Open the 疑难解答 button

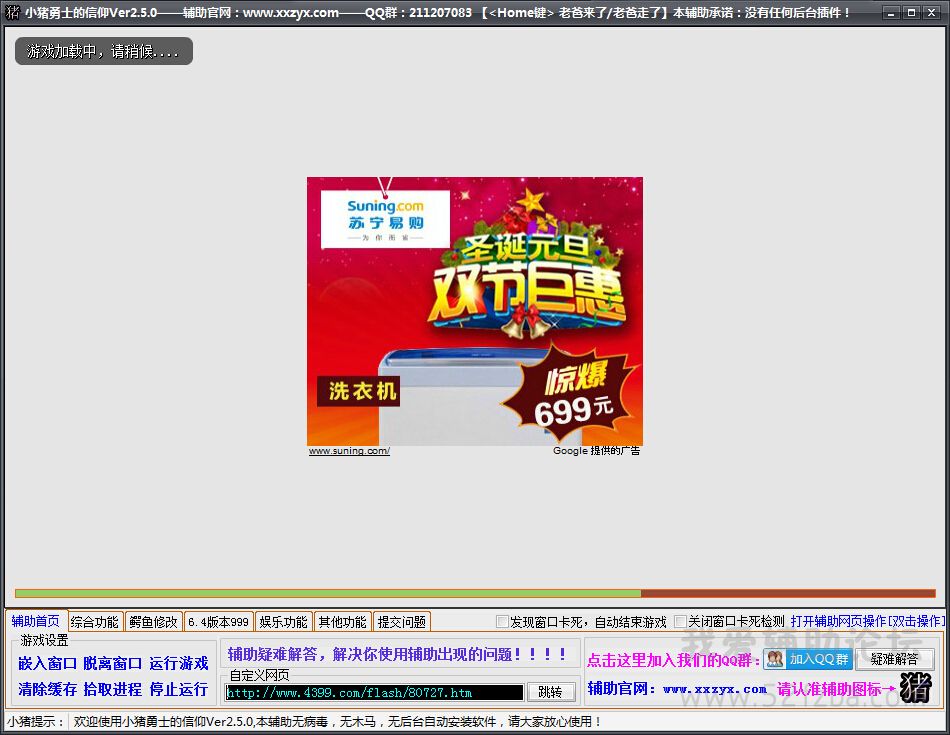click(x=894, y=659)
